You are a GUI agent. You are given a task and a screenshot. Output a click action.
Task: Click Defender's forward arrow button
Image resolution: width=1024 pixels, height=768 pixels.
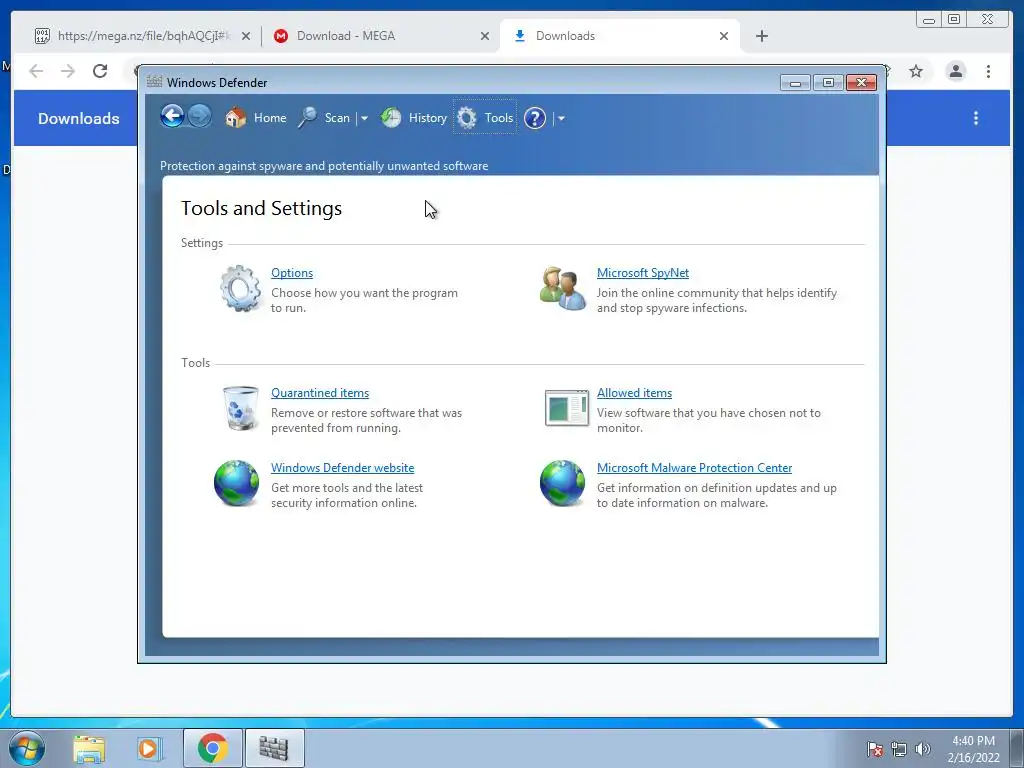coord(200,117)
